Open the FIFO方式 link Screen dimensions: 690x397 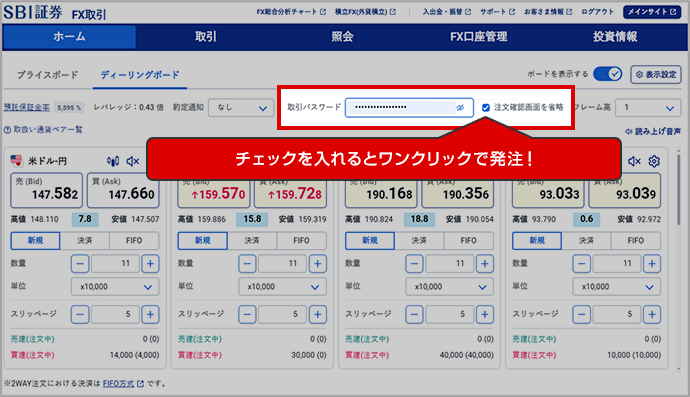click(x=118, y=384)
